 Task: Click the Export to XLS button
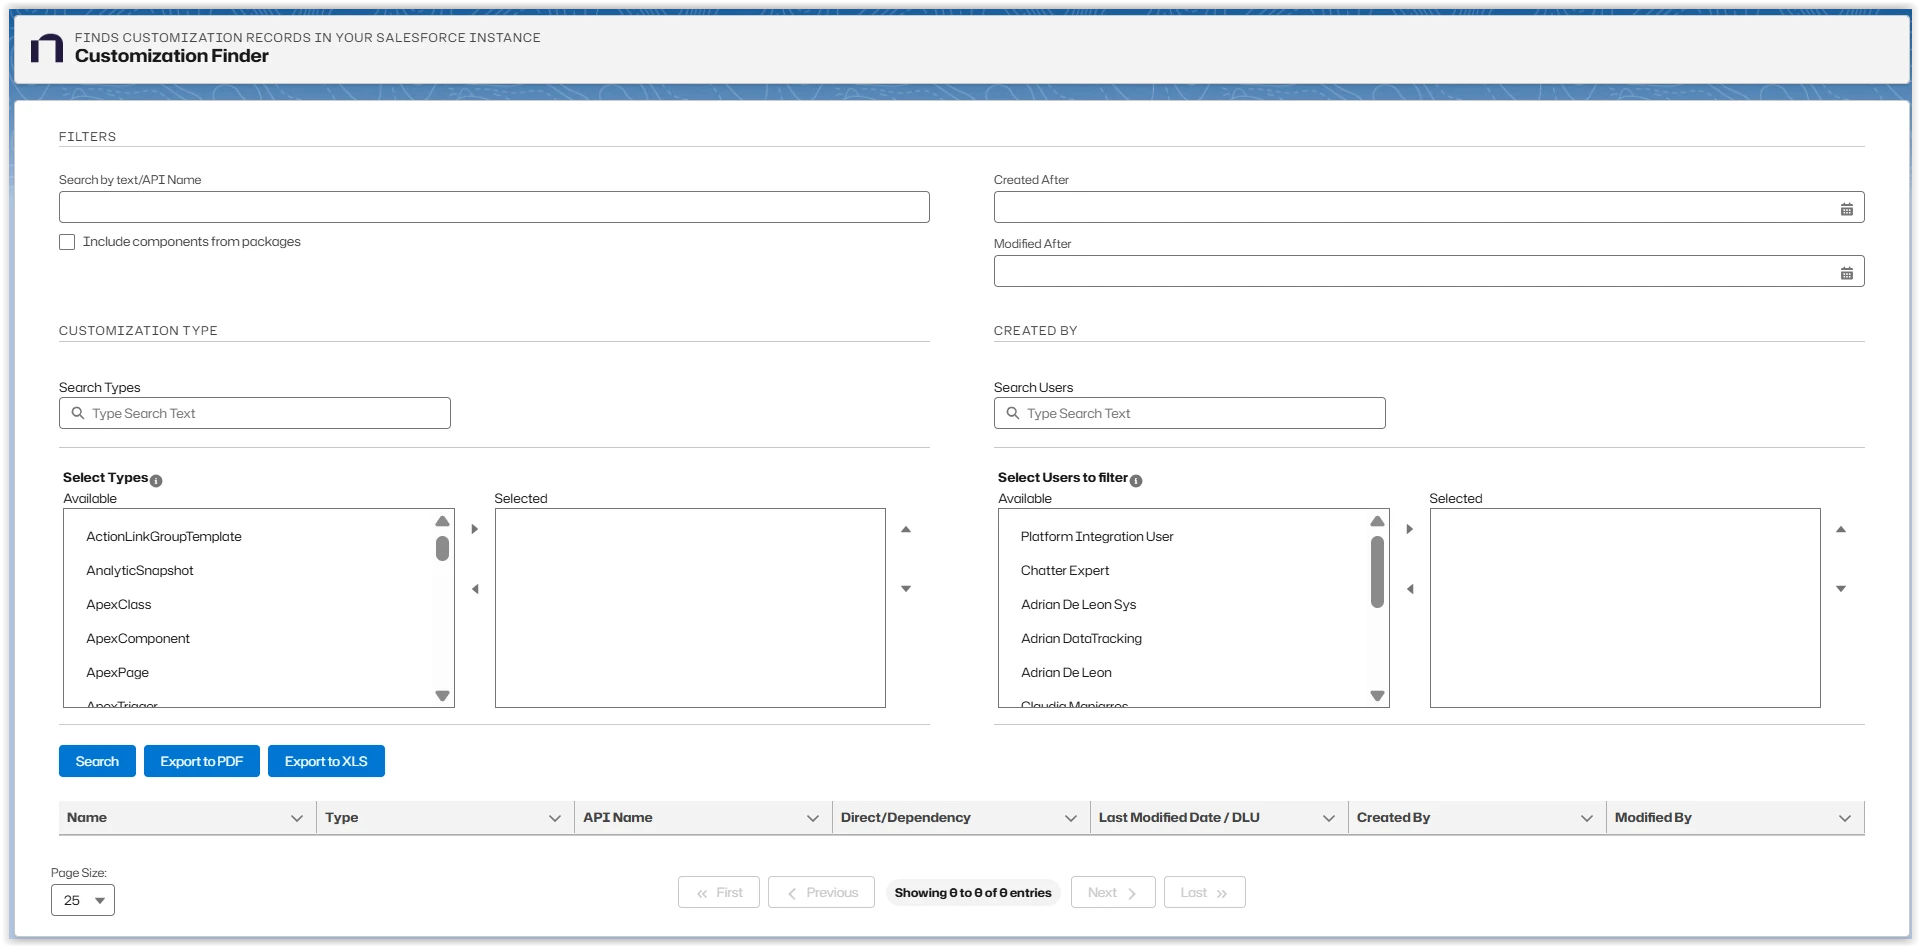coord(326,761)
